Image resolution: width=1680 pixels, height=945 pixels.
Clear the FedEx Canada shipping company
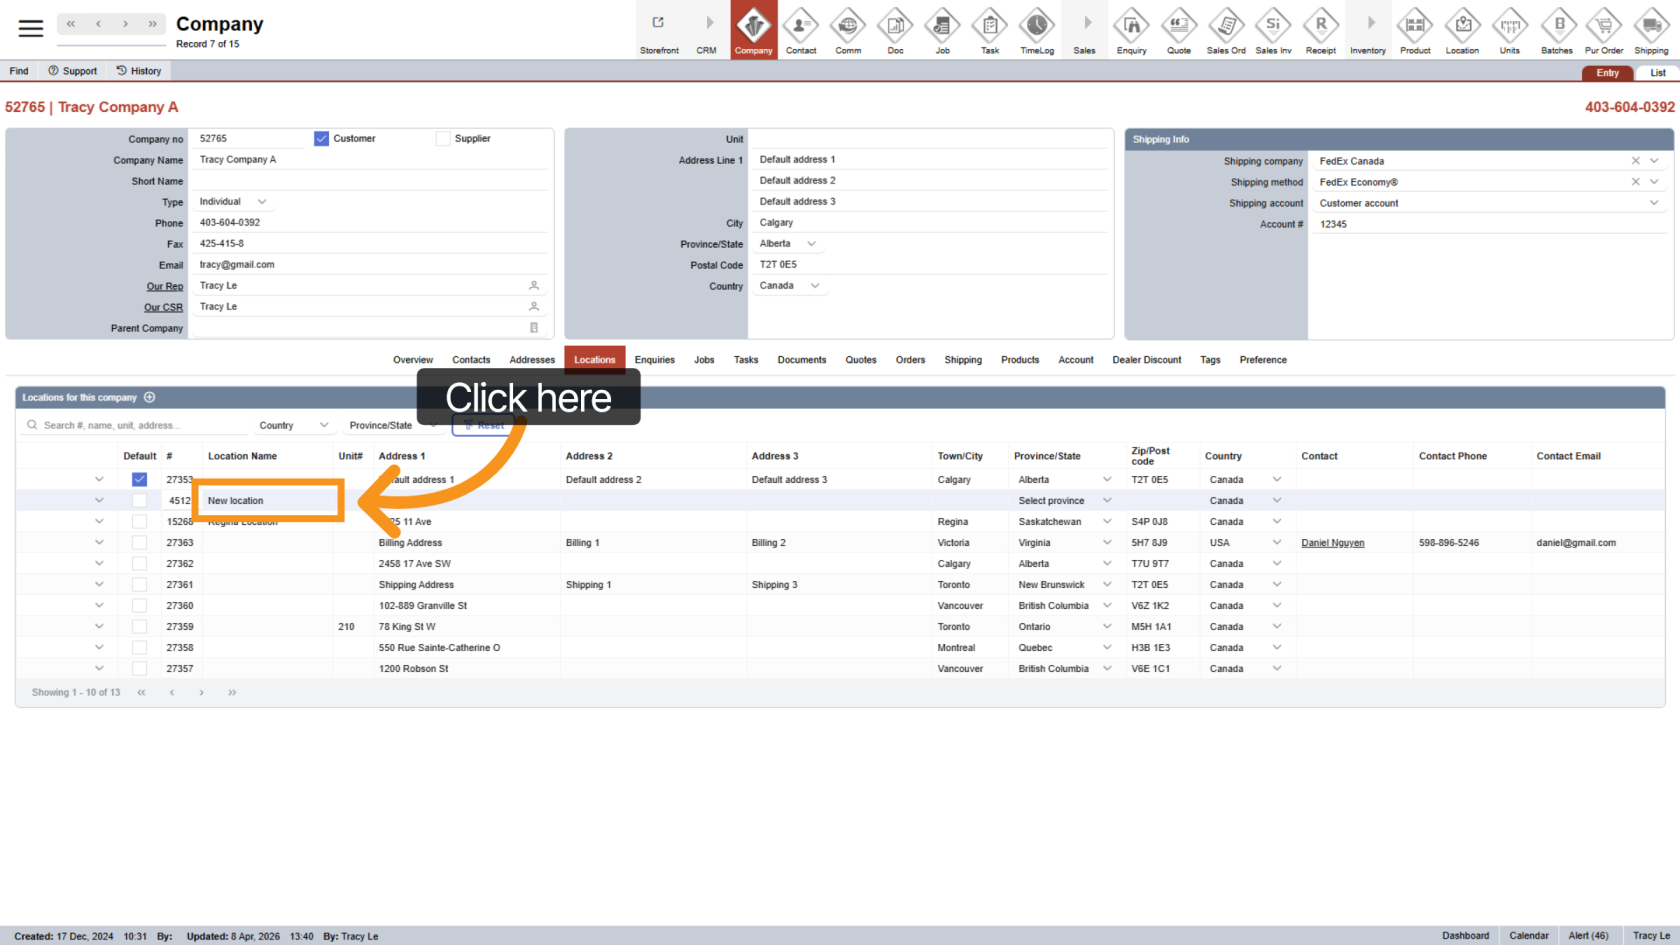(x=1636, y=161)
